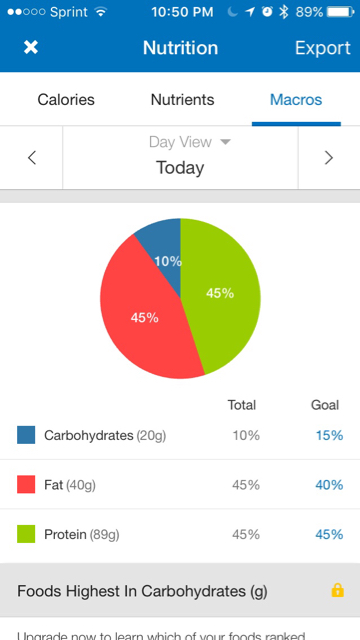The width and height of the screenshot is (360, 640).
Task: Close the Nutrition screen with X icon
Action: pyautogui.click(x=31, y=48)
